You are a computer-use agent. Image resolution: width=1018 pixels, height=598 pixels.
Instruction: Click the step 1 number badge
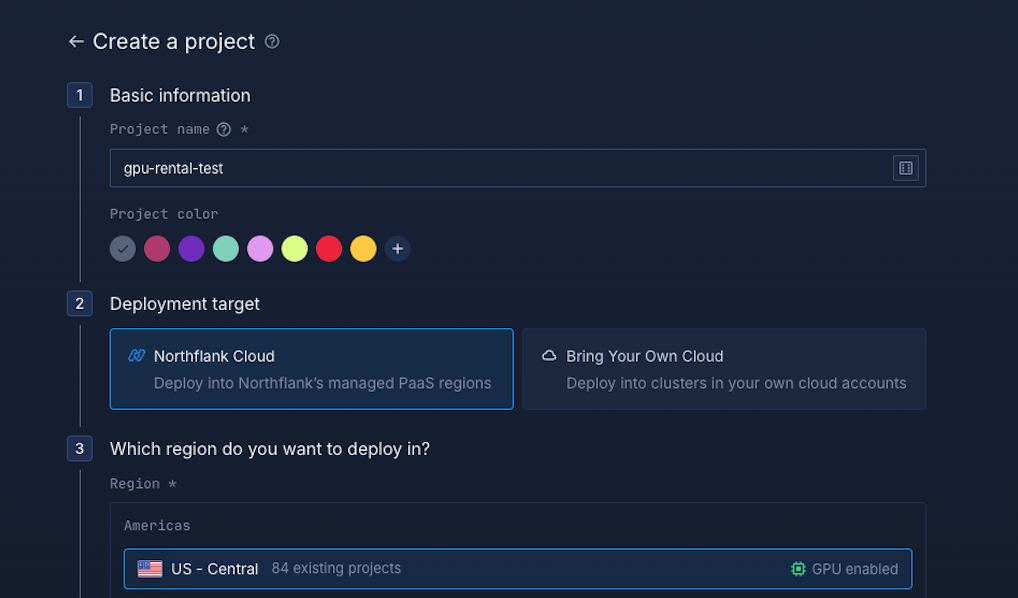(80, 95)
